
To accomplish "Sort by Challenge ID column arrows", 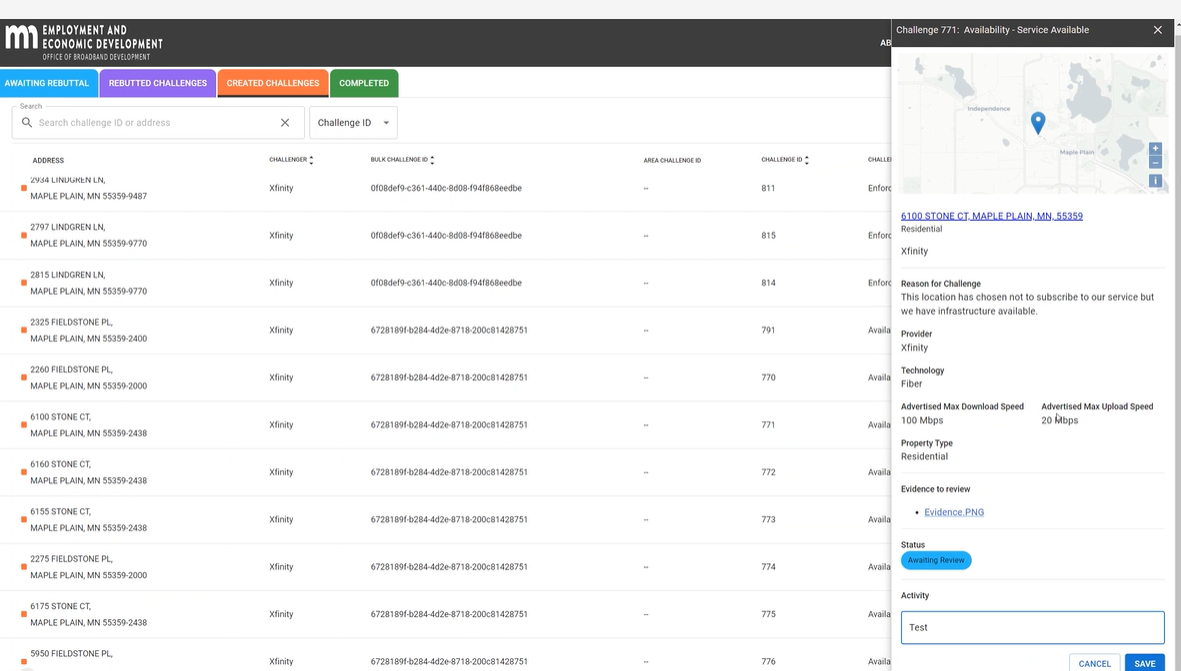I will (807, 160).
